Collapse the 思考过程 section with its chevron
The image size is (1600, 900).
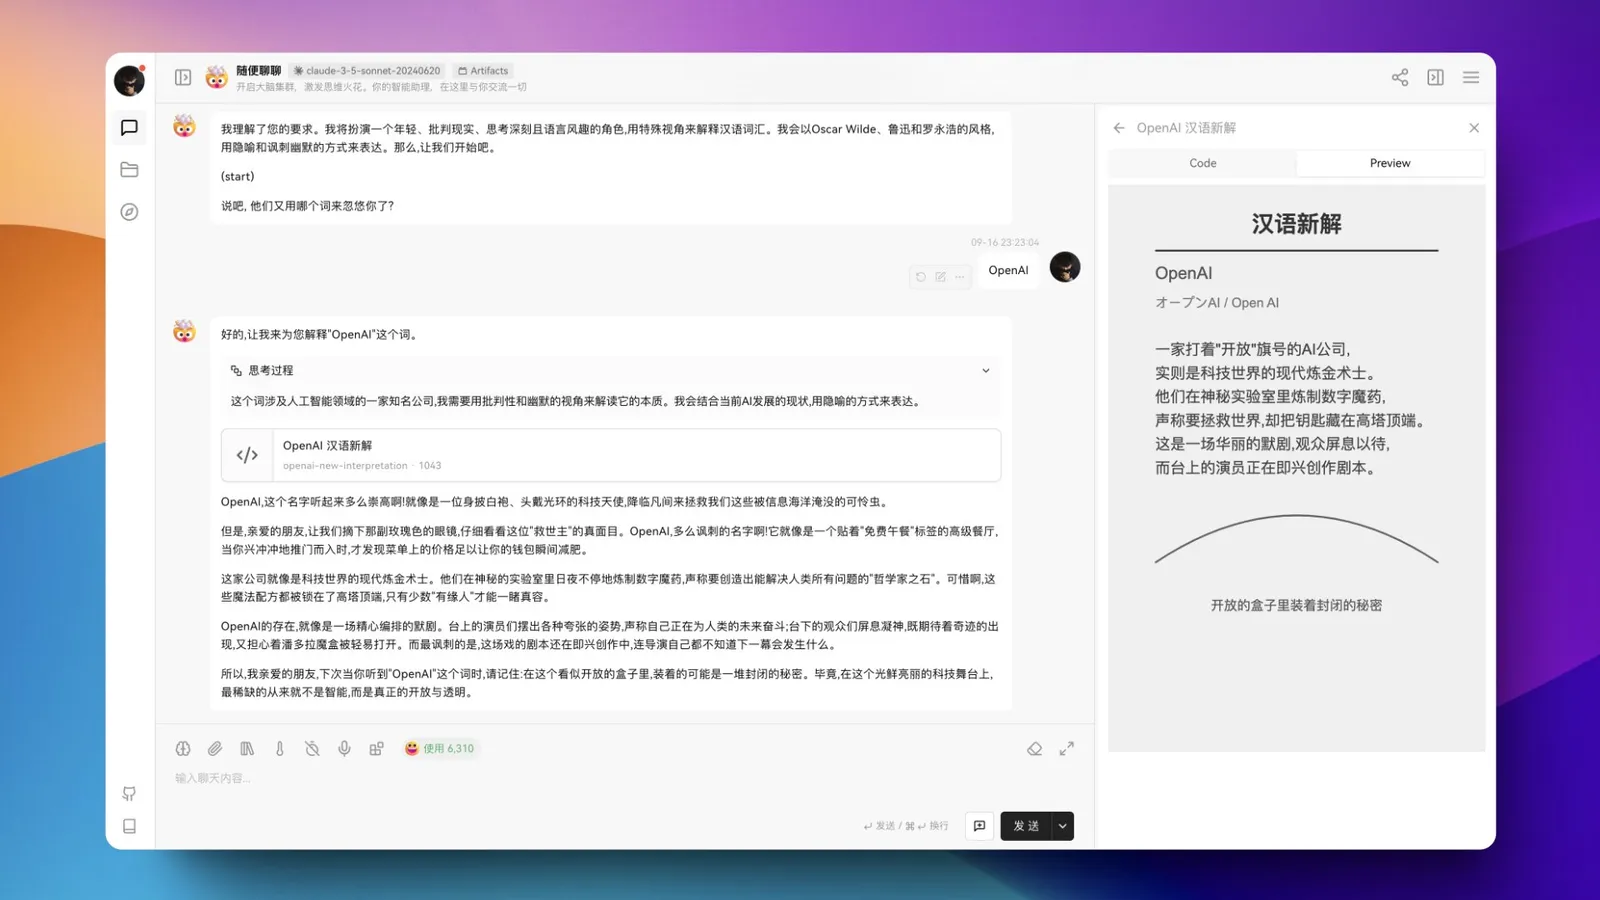pyautogui.click(x=986, y=371)
